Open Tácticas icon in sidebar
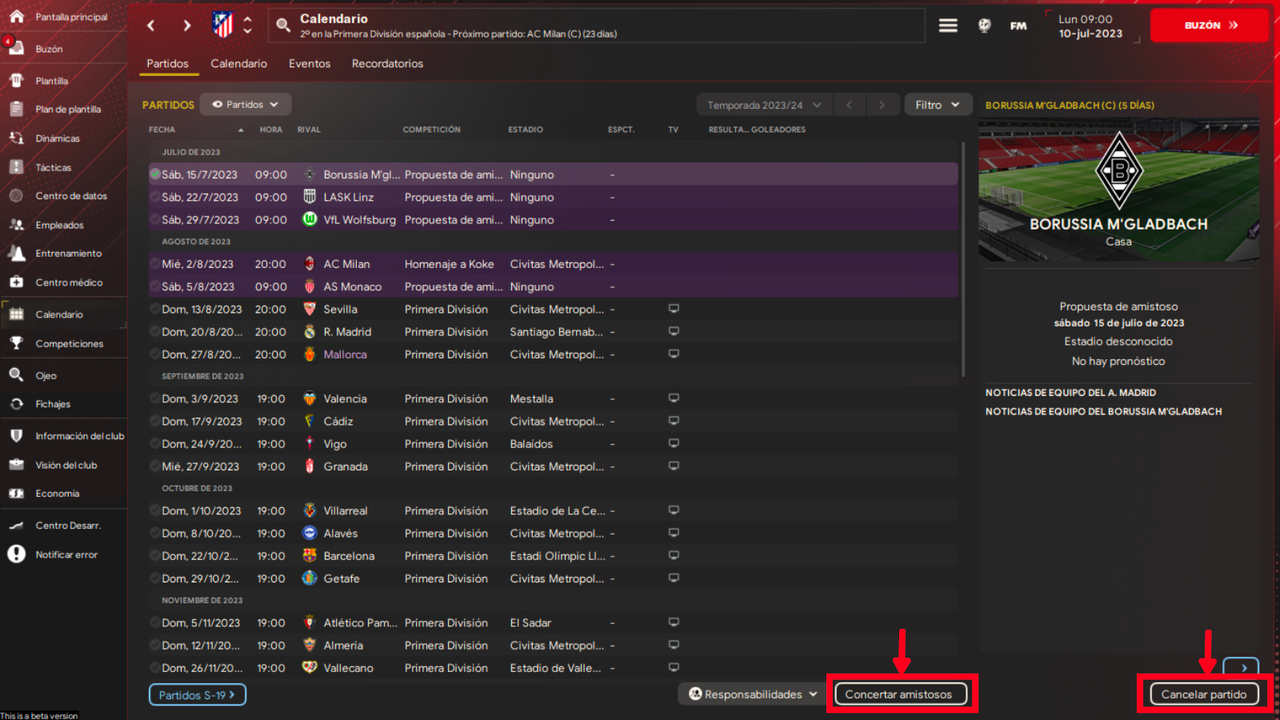 click(16, 167)
